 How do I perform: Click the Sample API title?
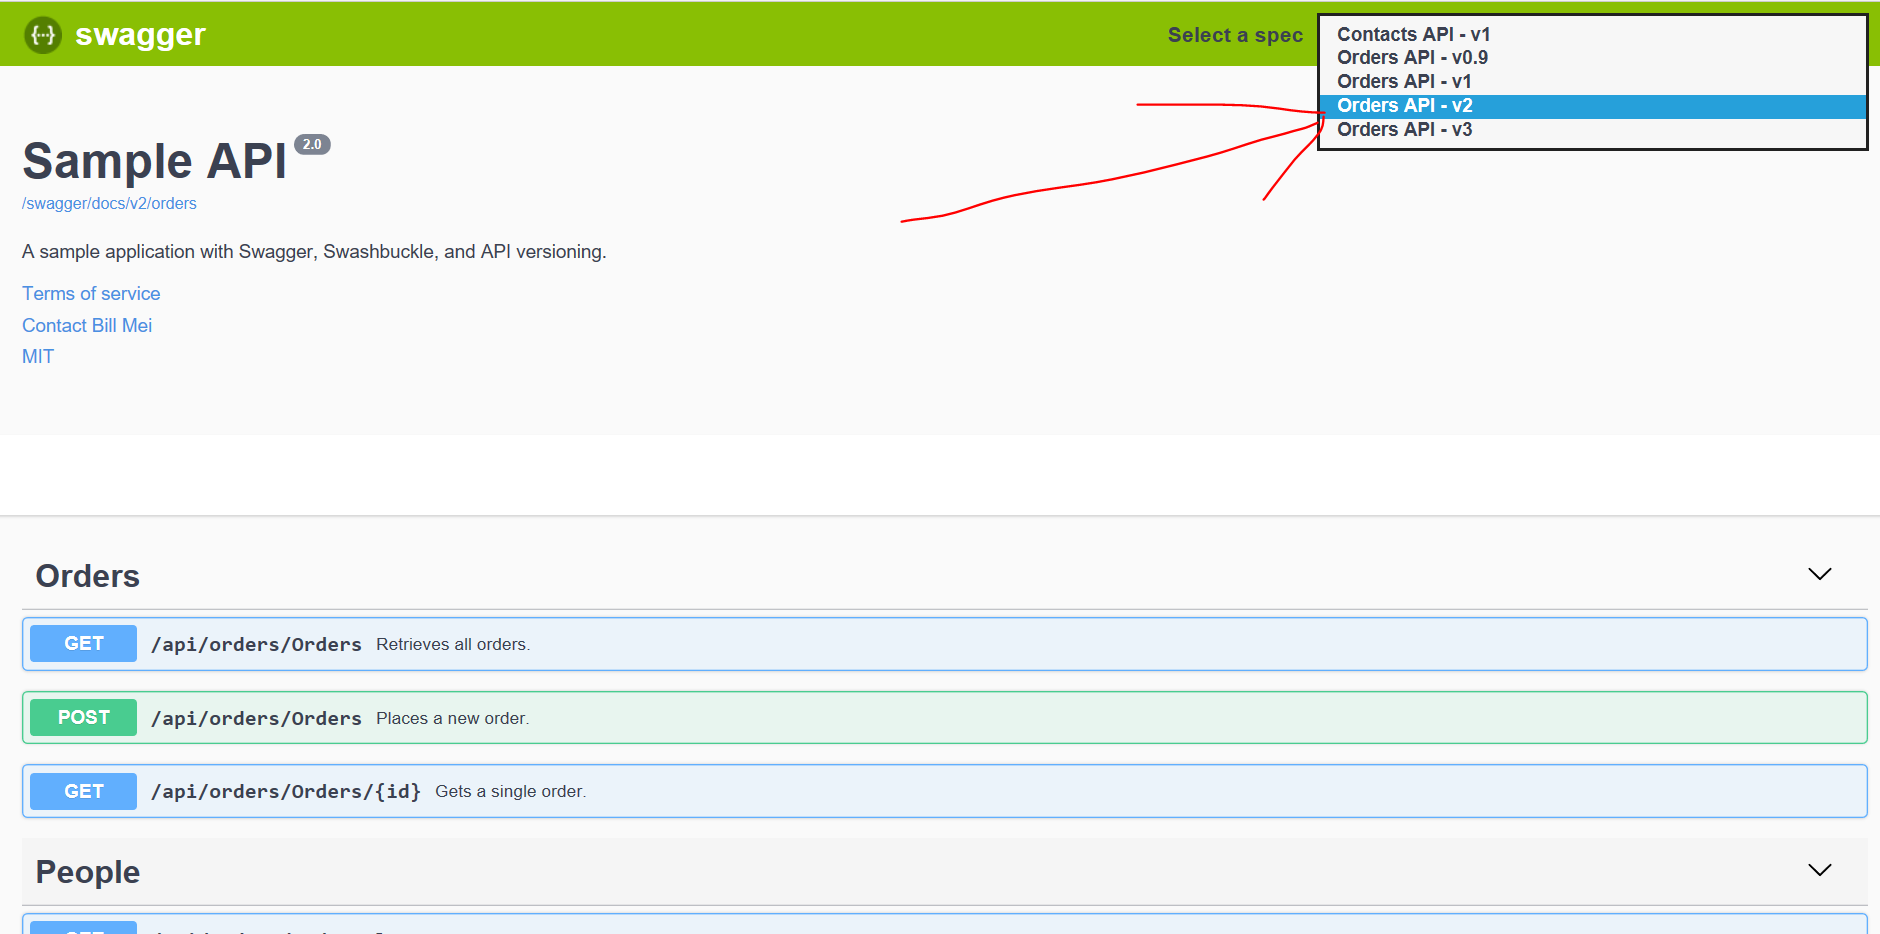[x=154, y=161]
